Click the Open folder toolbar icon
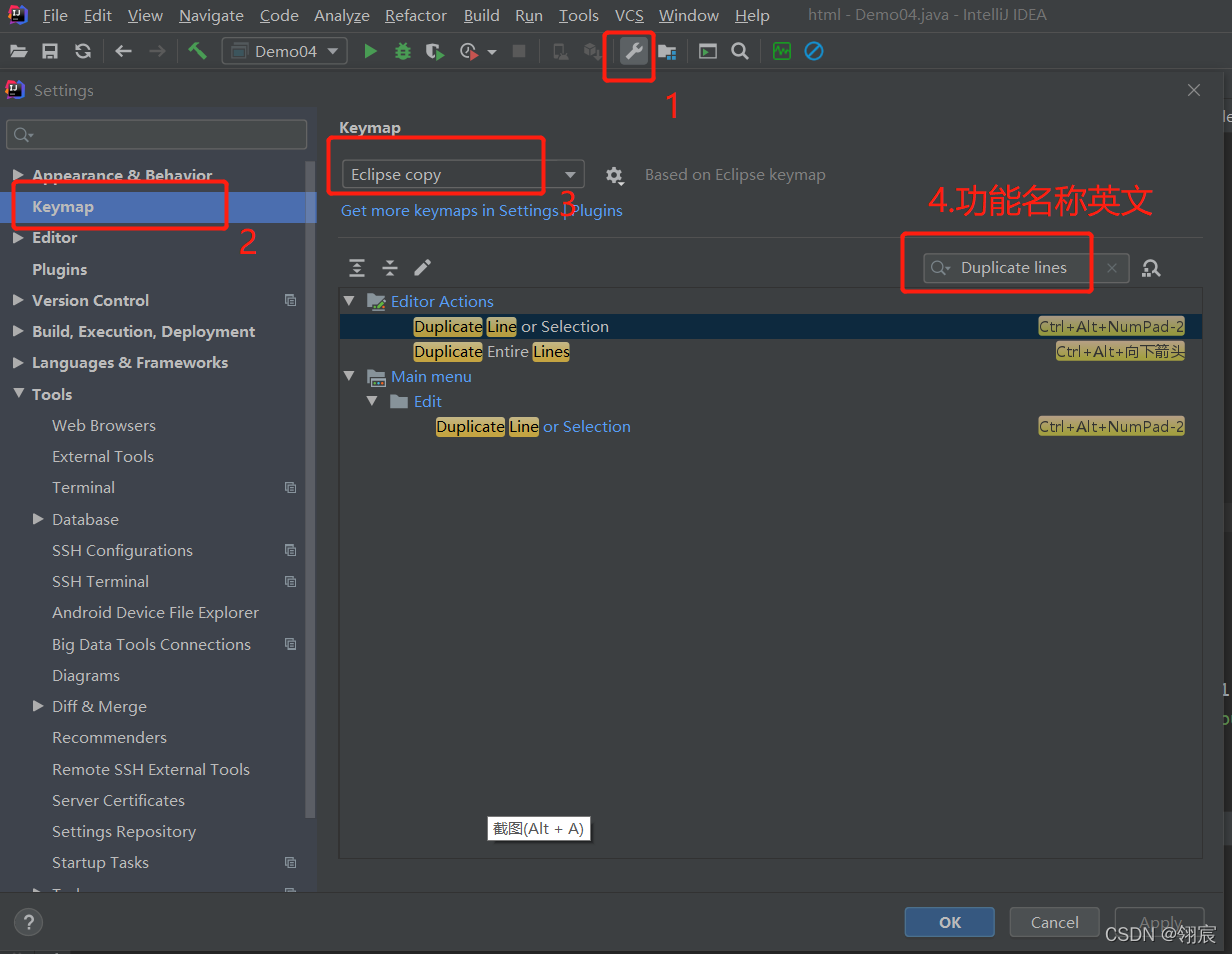Screen dimensions: 1232x954 (x=18, y=51)
